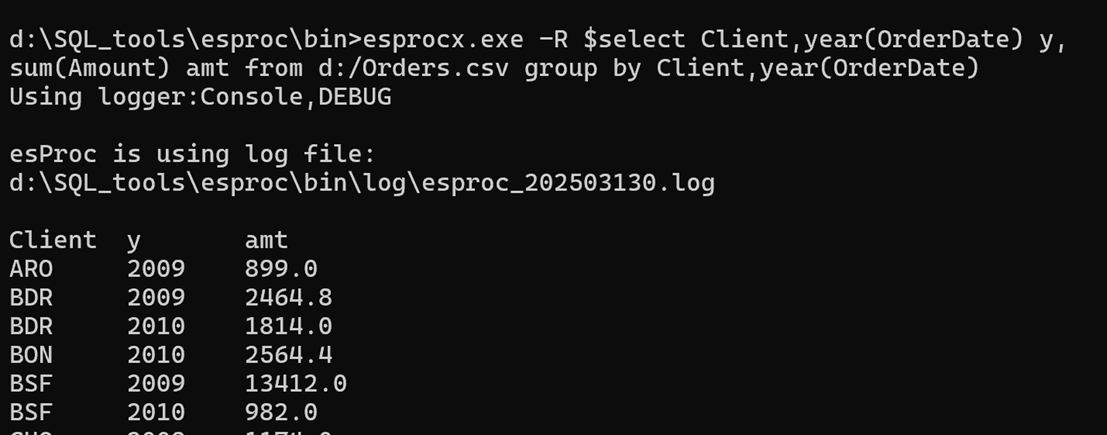Click the ARO client cell
This screenshot has width=1107, height=435.
point(31,269)
